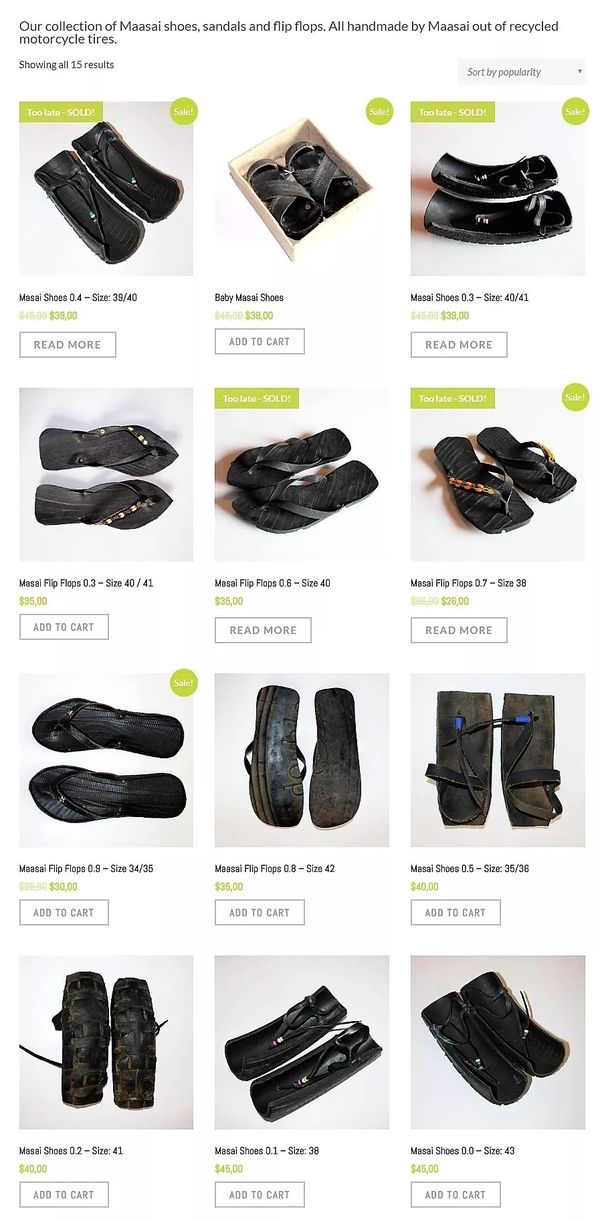This screenshot has width=600, height=1221.
Task: Open the Masai Shoes 0.2 – Size: 41 title link
Action: [71, 1151]
